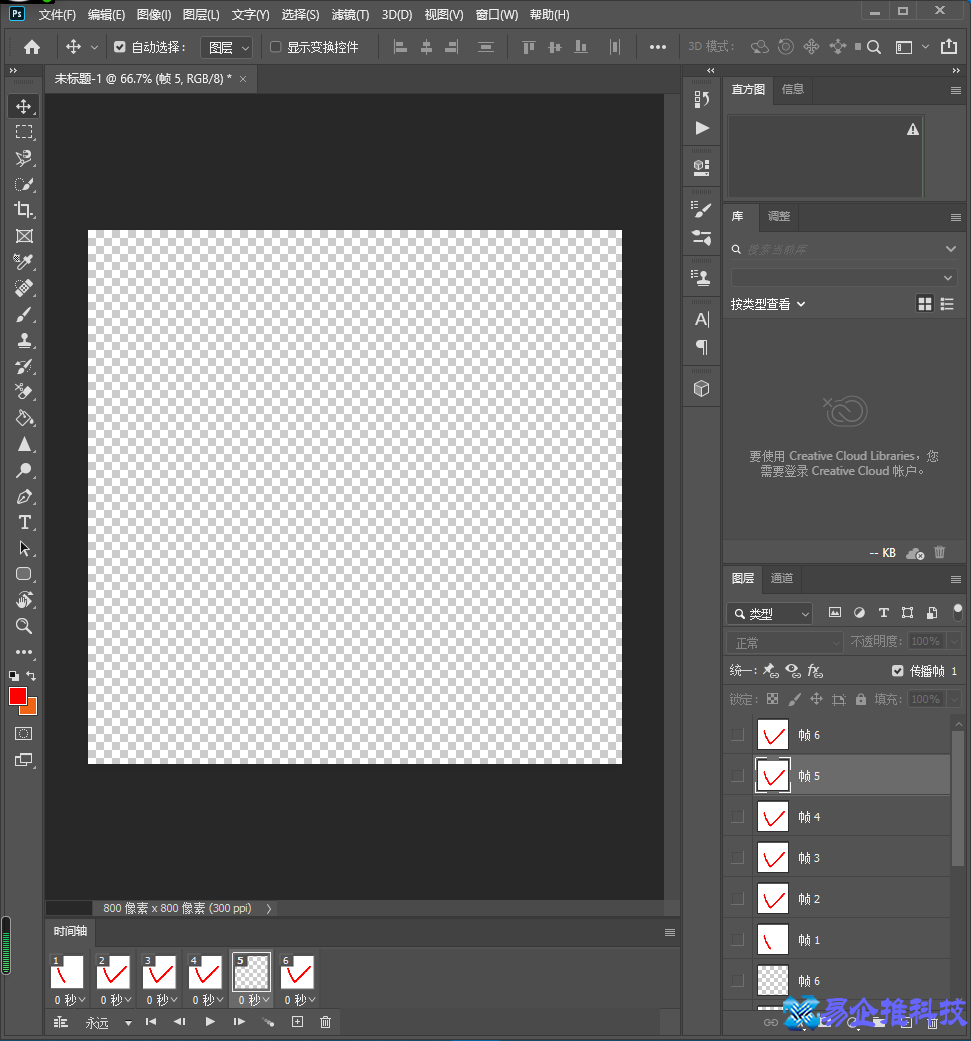
Task: Play the animation in the timeline
Action: coord(209,1021)
